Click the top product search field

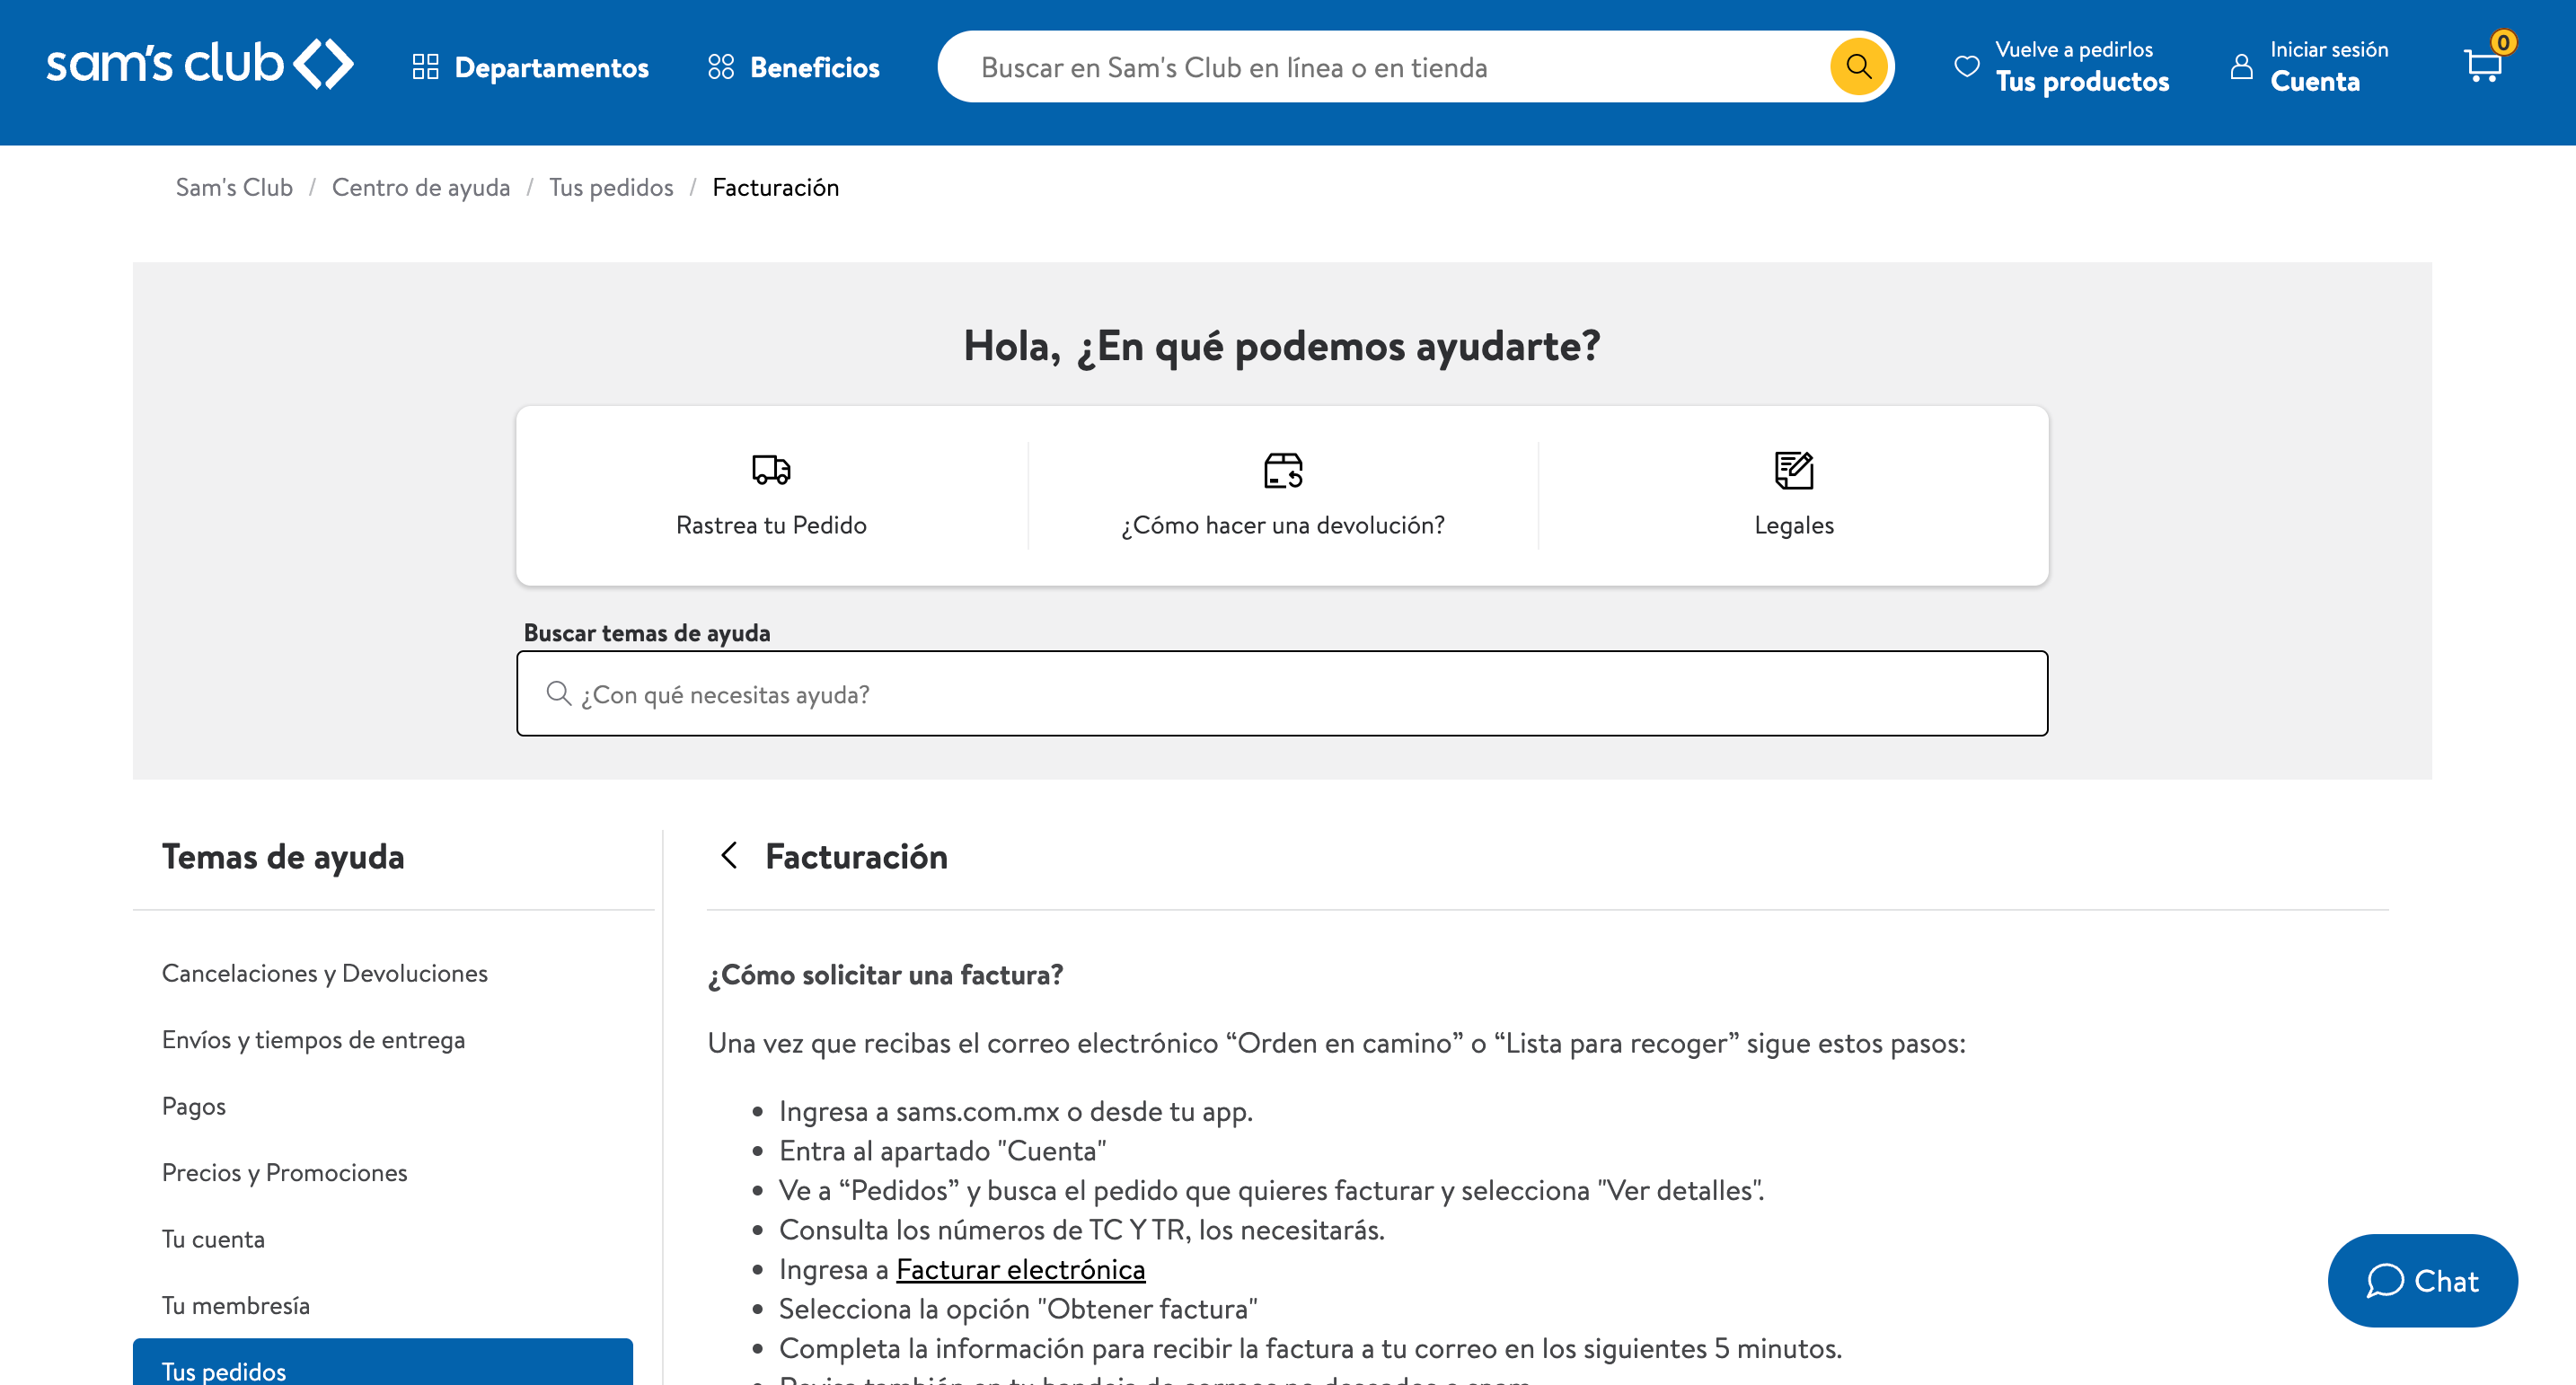coord(1400,67)
